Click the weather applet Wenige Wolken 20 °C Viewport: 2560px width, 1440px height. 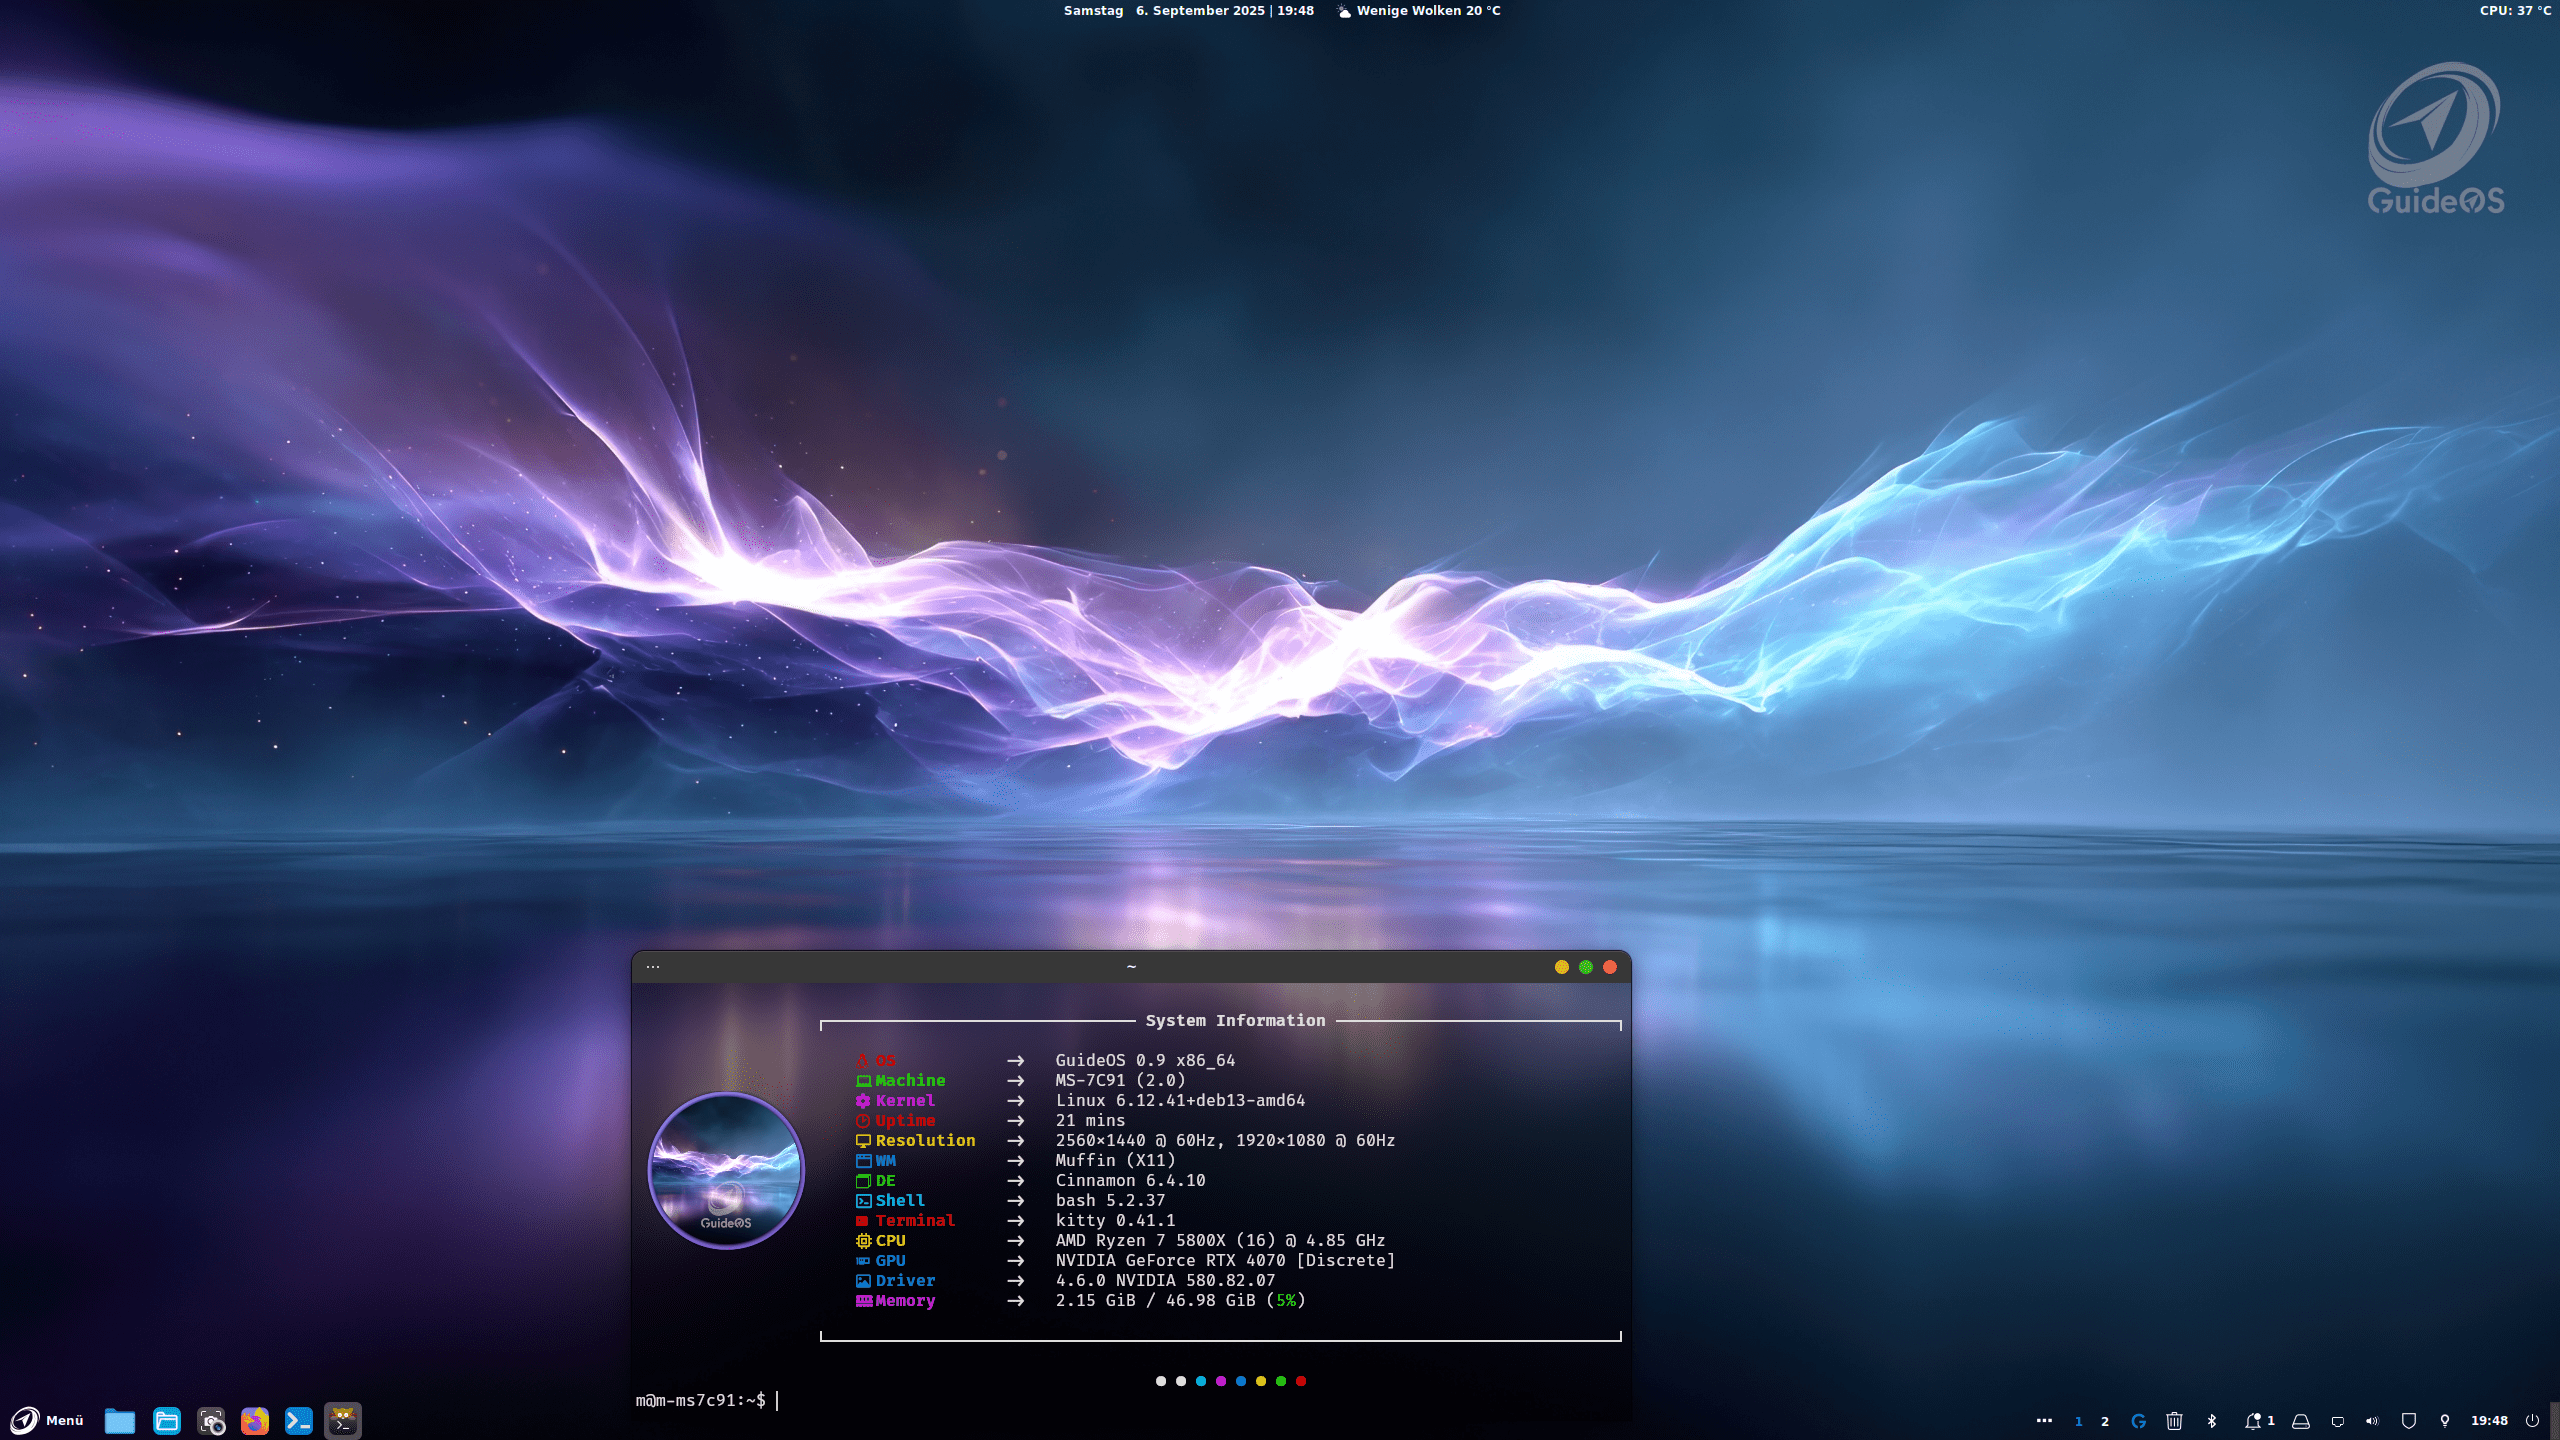1419,11
